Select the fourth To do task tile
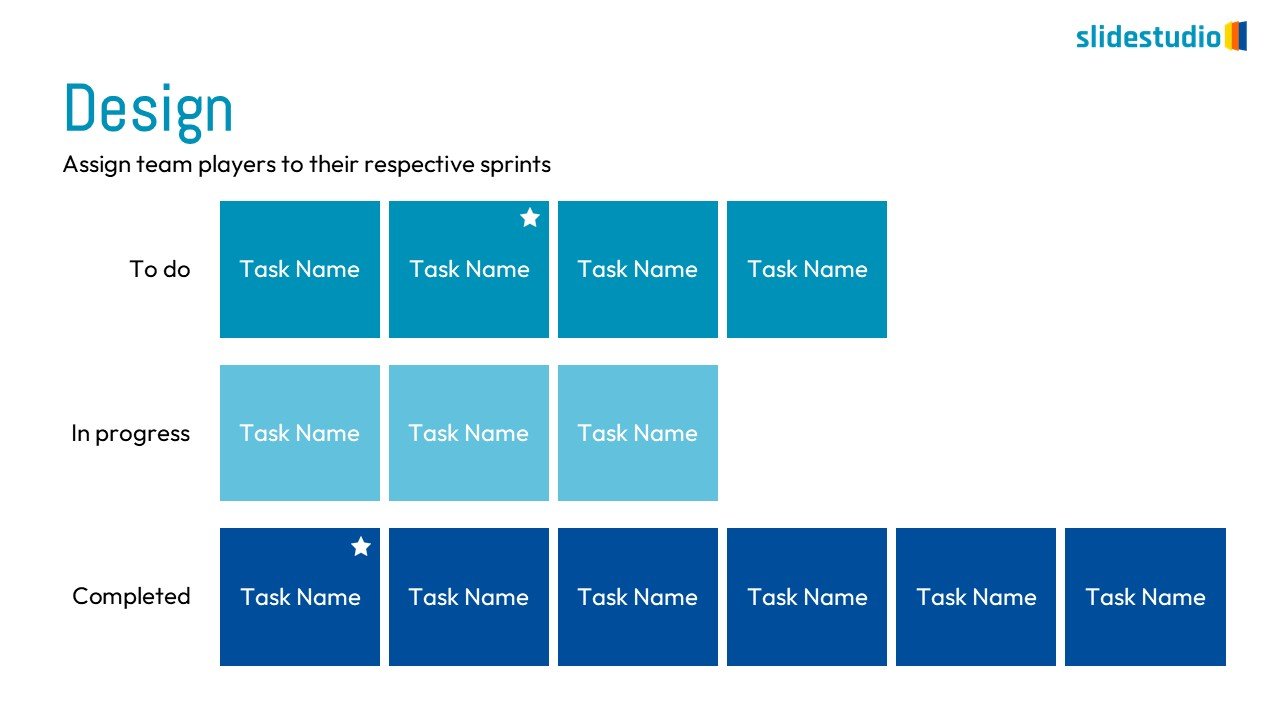Viewport: 1280px width, 720px height. (807, 269)
